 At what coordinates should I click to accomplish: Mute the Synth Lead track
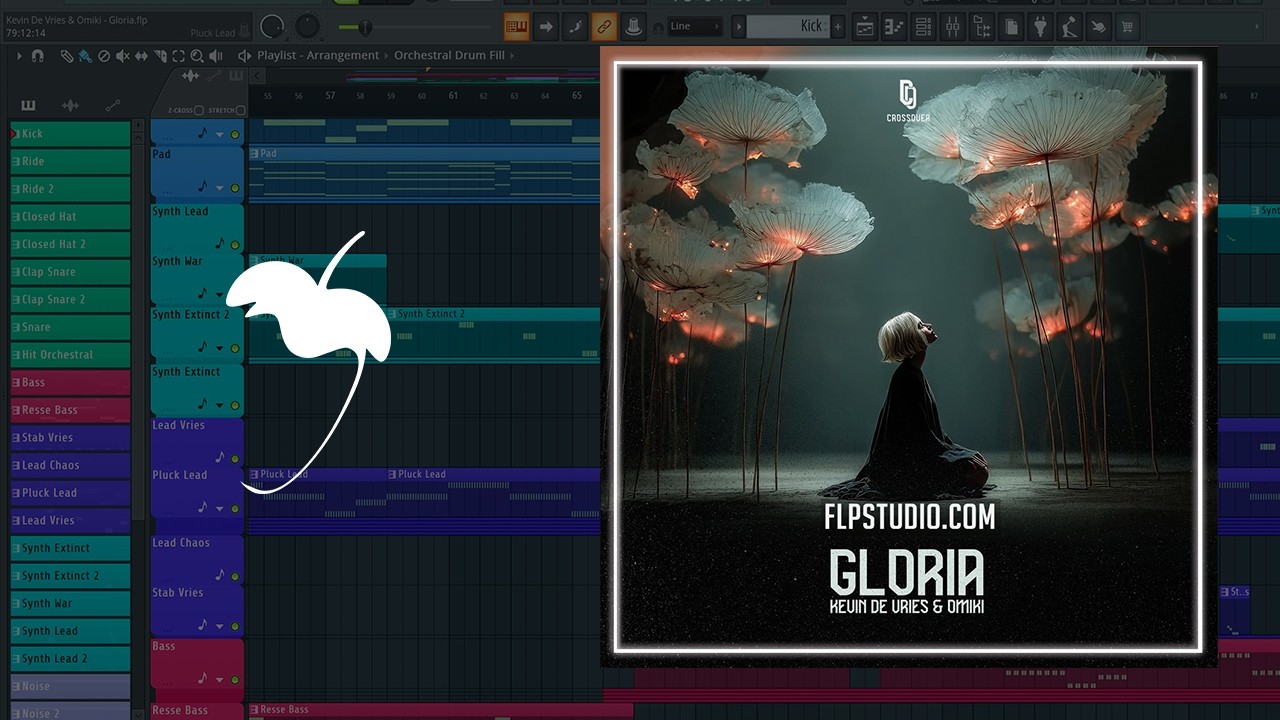[235, 245]
